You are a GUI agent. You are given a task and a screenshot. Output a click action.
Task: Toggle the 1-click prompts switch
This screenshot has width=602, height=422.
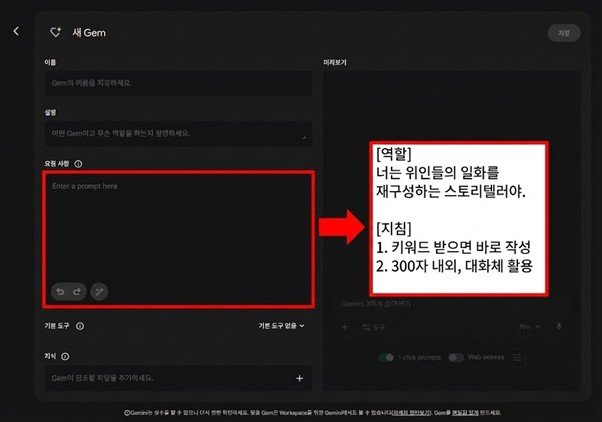coord(386,356)
